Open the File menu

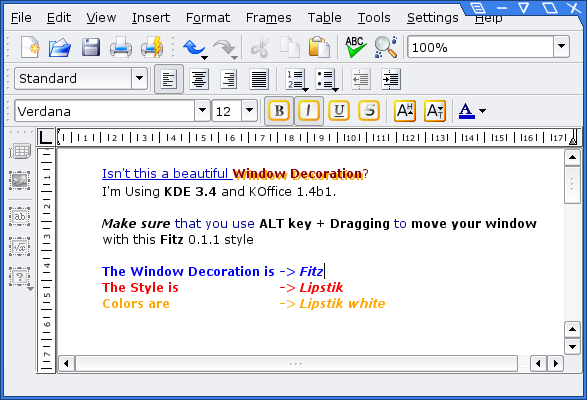[x=21, y=18]
